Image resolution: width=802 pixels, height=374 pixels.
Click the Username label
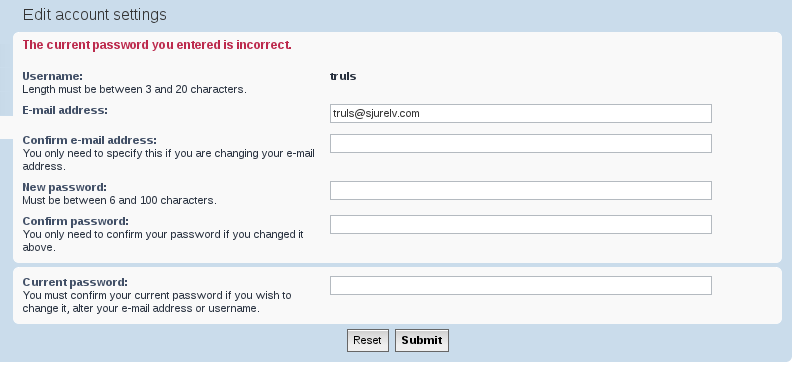(52, 76)
